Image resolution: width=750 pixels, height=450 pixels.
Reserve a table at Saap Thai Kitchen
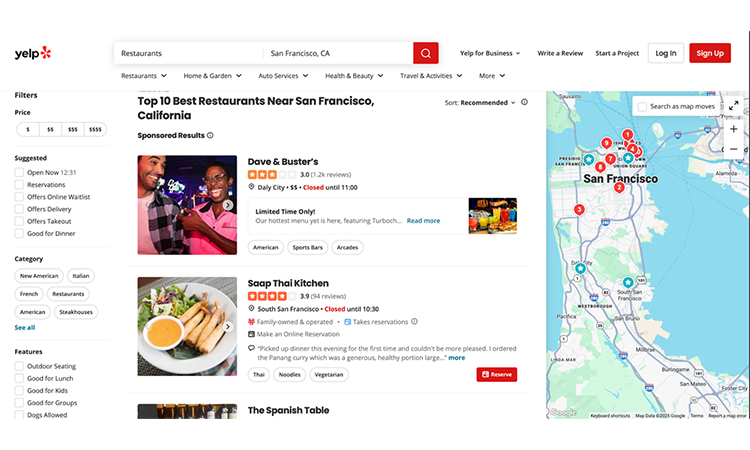coord(496,374)
